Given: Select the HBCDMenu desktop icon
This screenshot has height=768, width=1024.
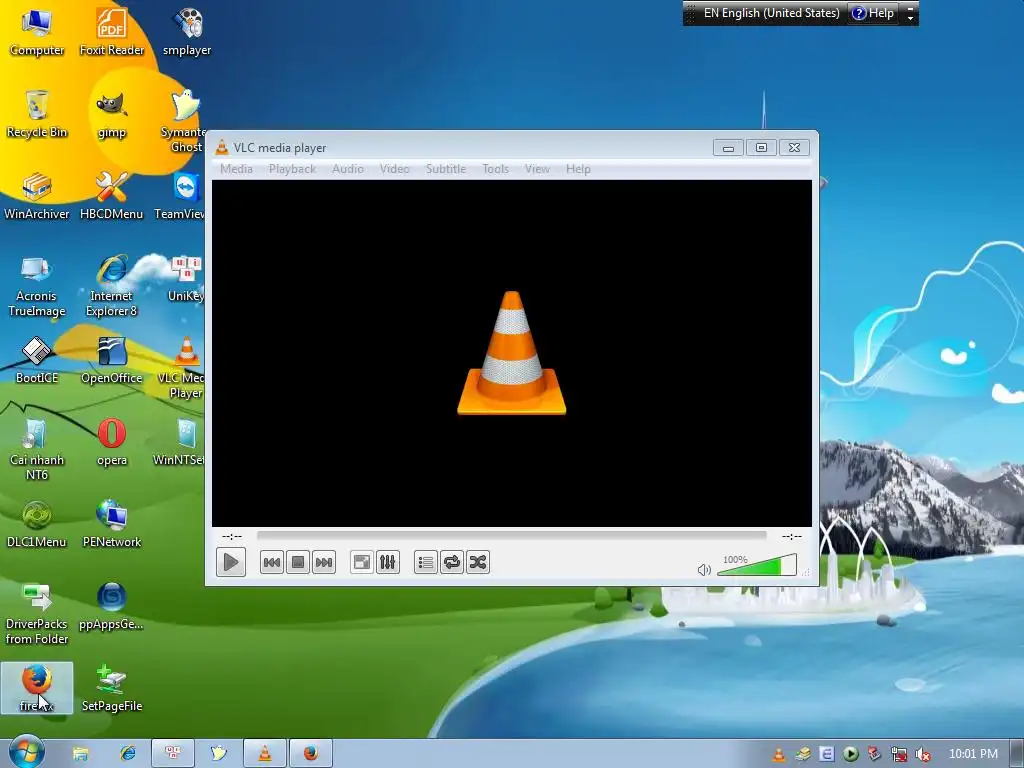Looking at the screenshot, I should (112, 196).
